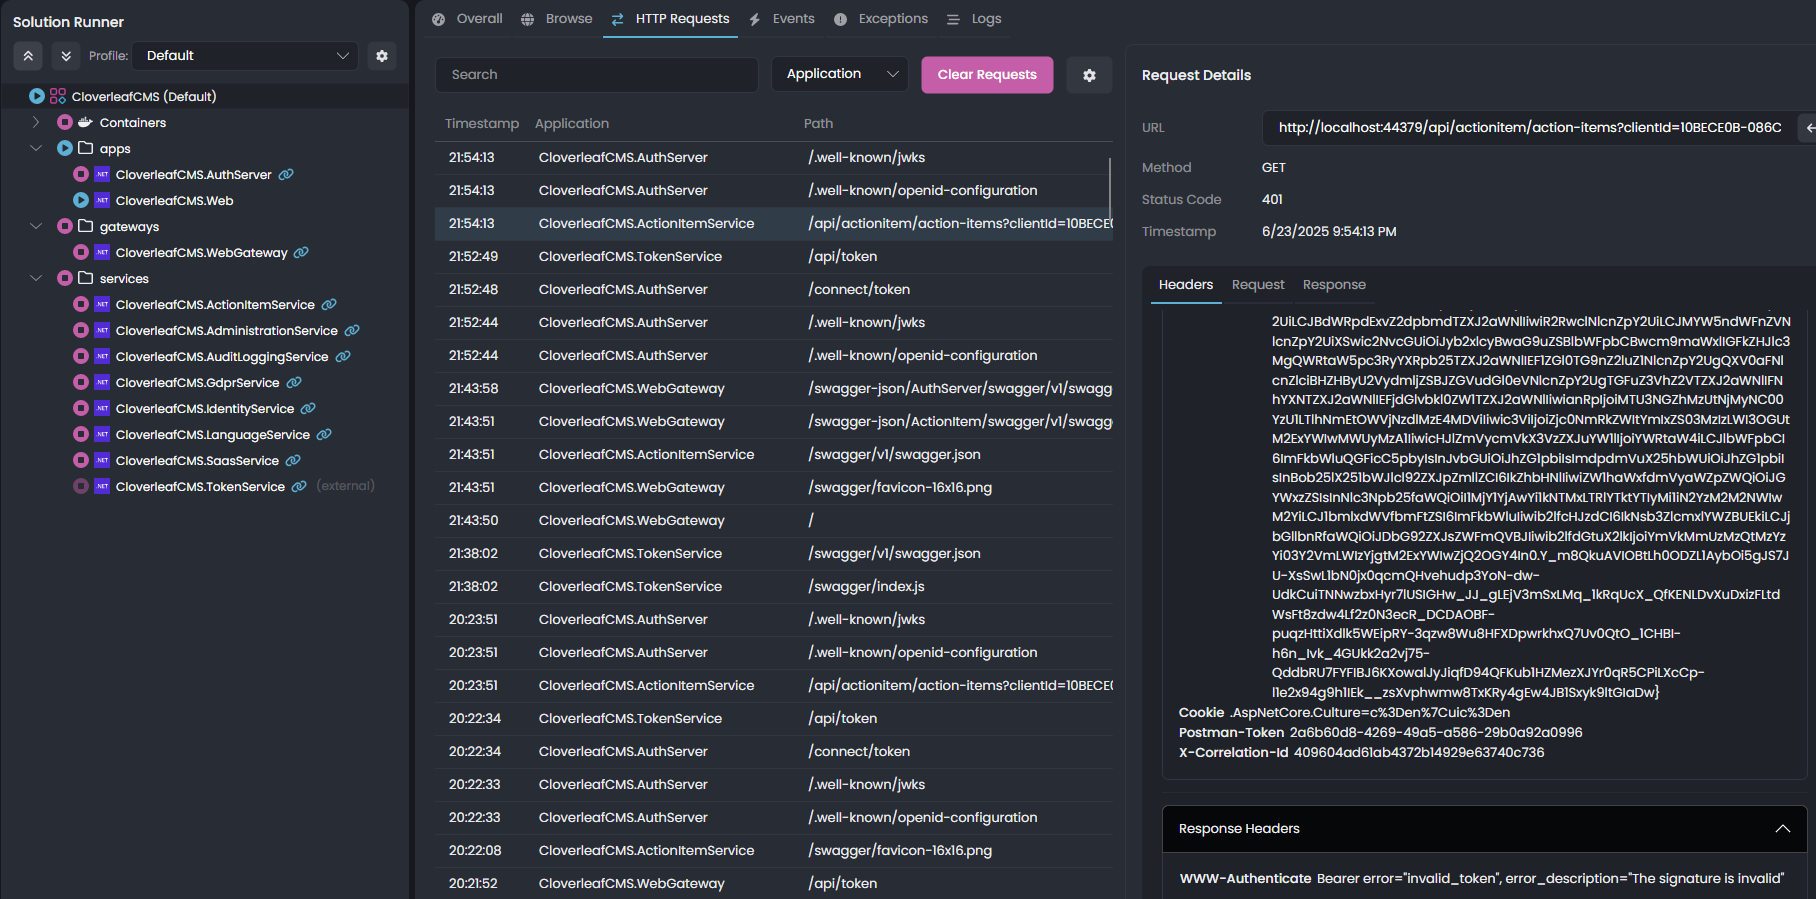This screenshot has width=1816, height=899.
Task: Collapse the Response Headers section
Action: pyautogui.click(x=1782, y=829)
